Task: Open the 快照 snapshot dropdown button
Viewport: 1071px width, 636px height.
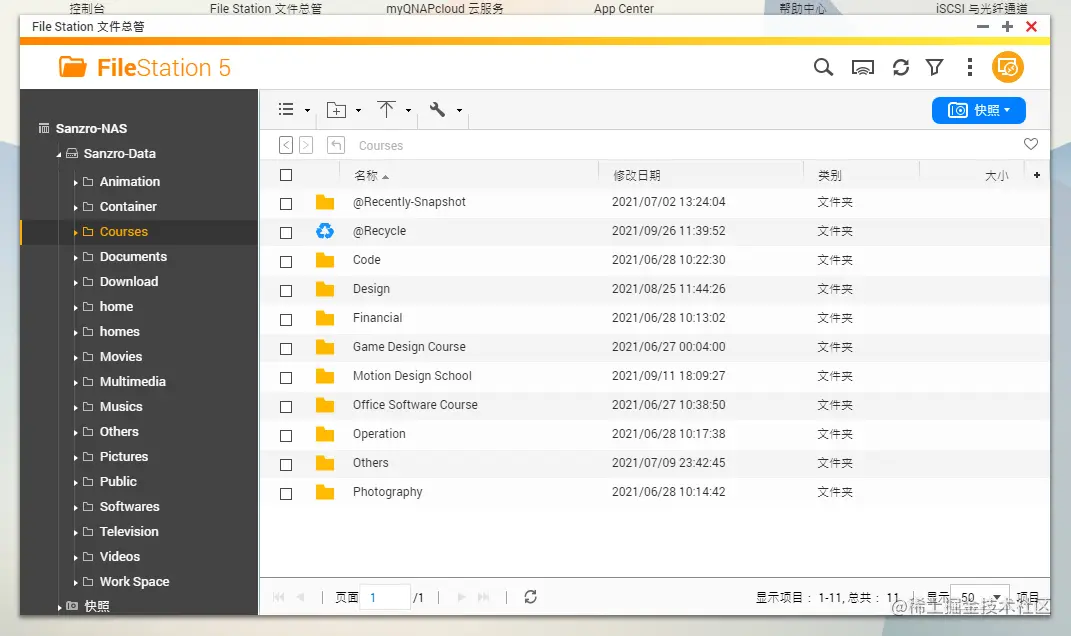Action: (979, 110)
